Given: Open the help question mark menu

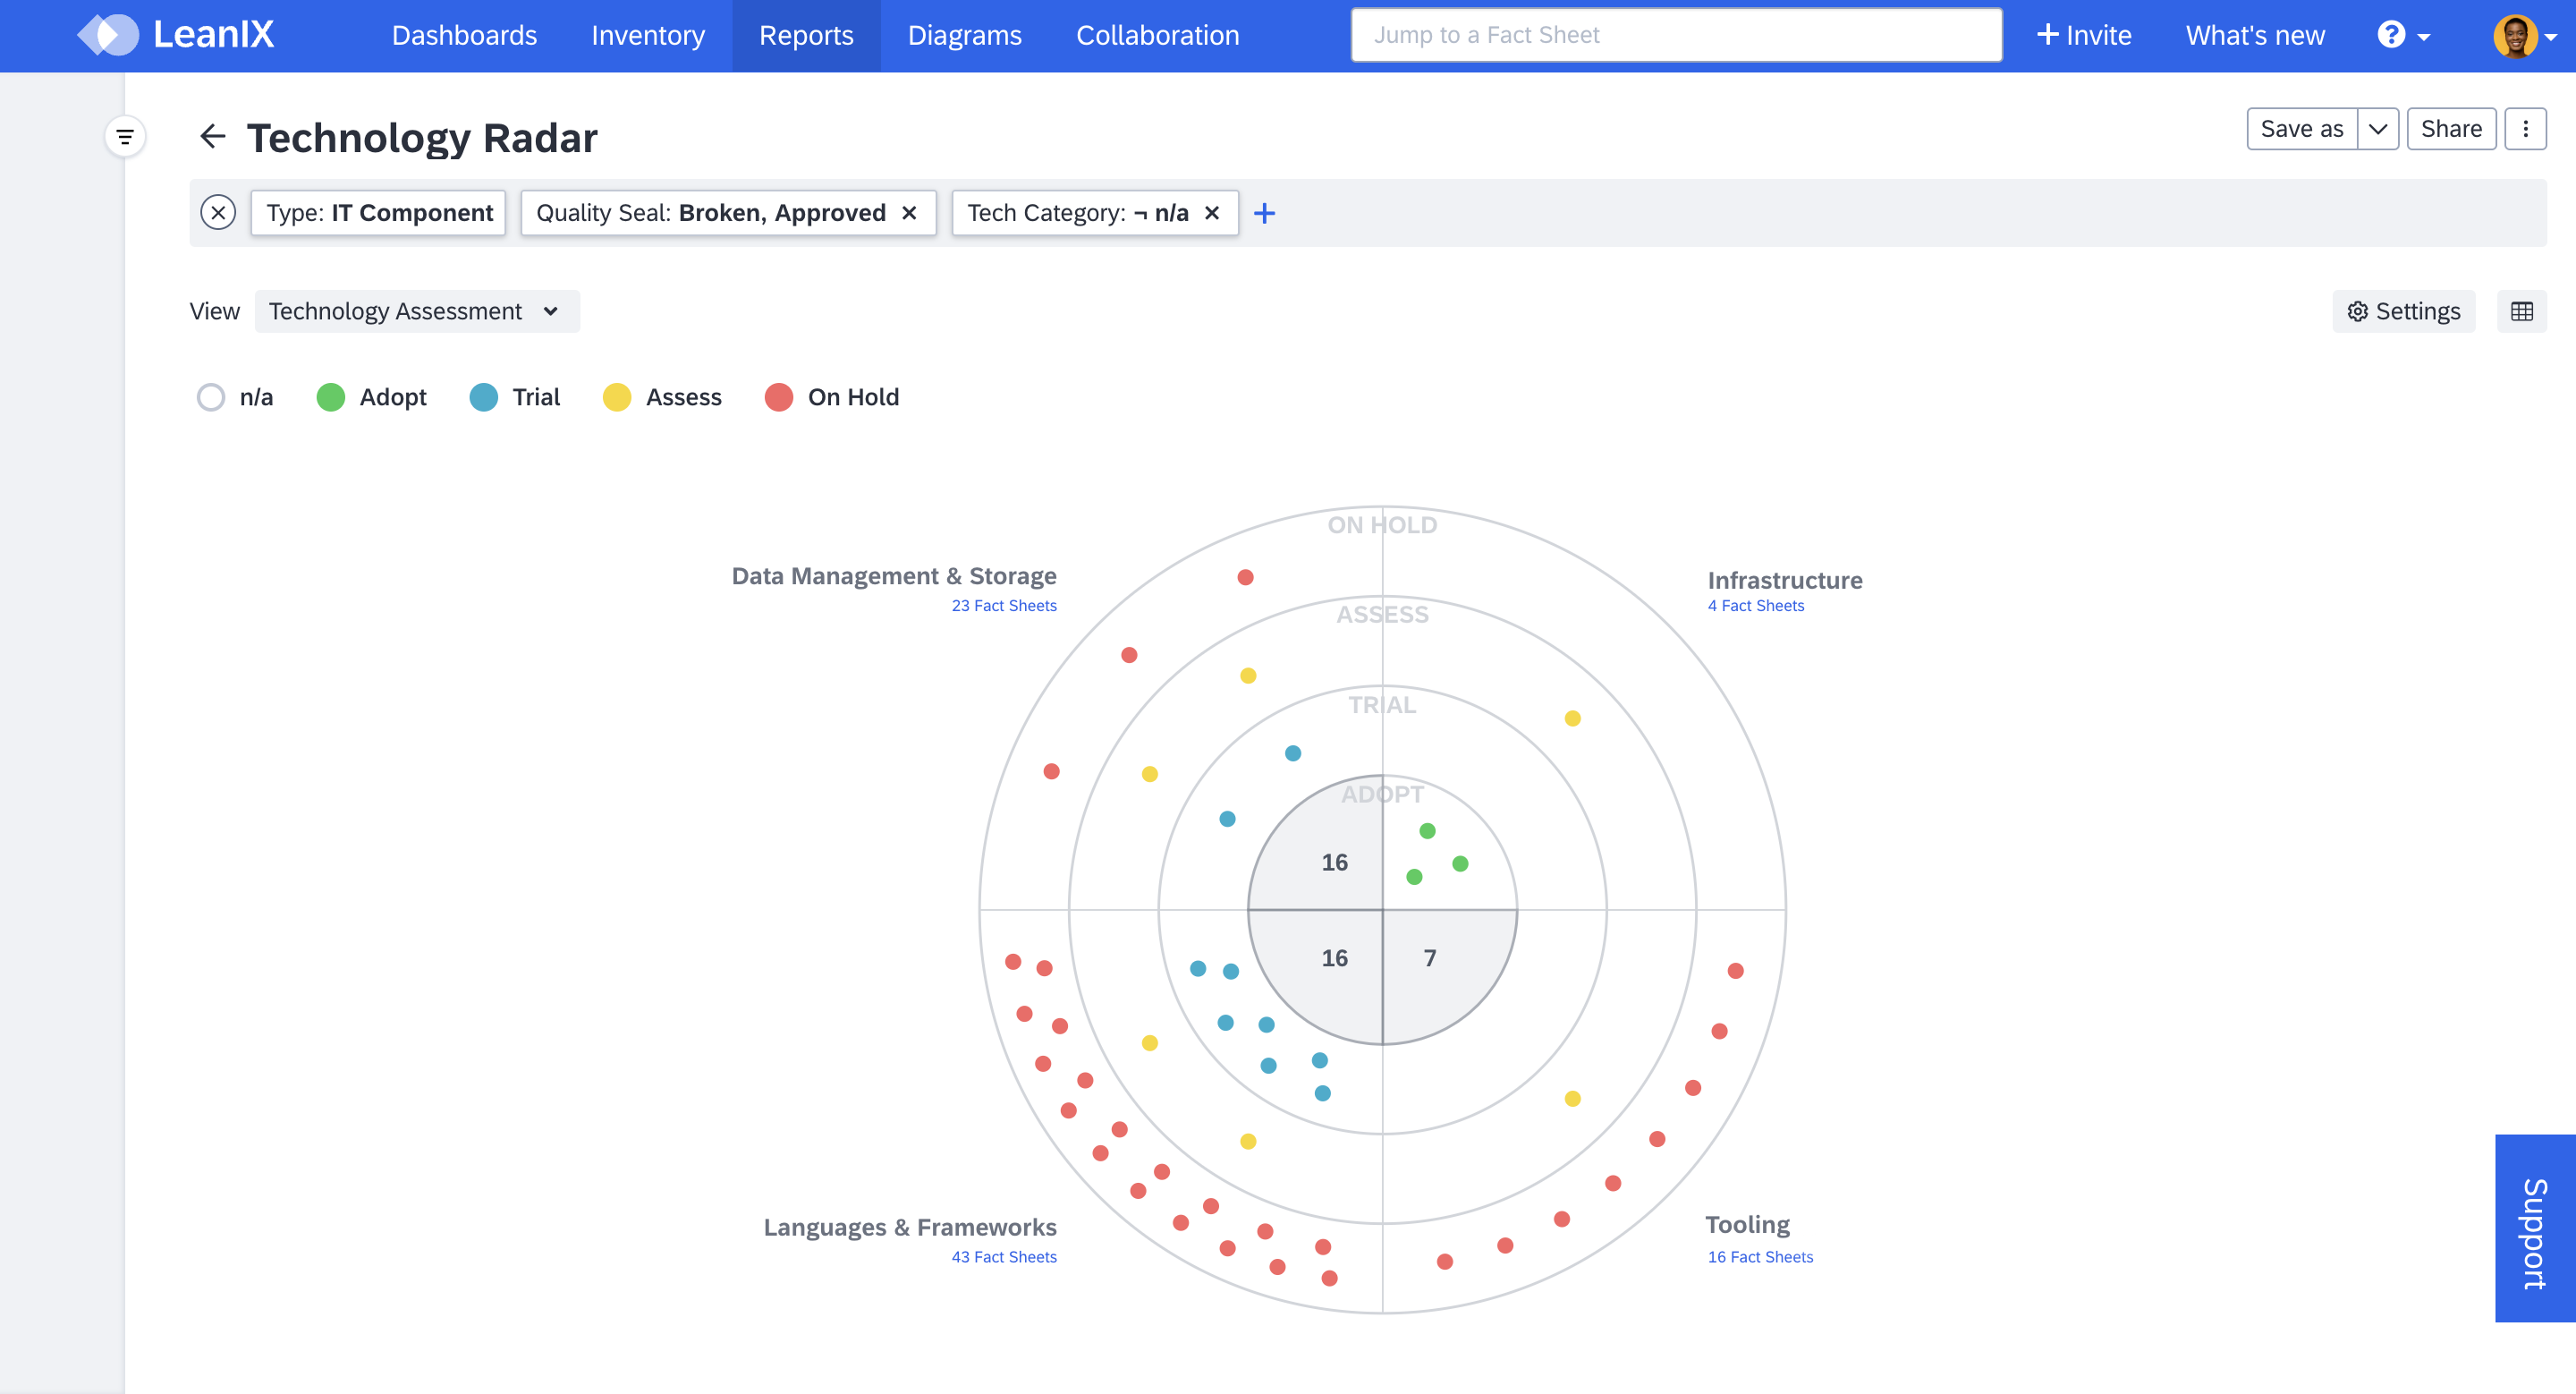Looking at the screenshot, I should [2404, 35].
